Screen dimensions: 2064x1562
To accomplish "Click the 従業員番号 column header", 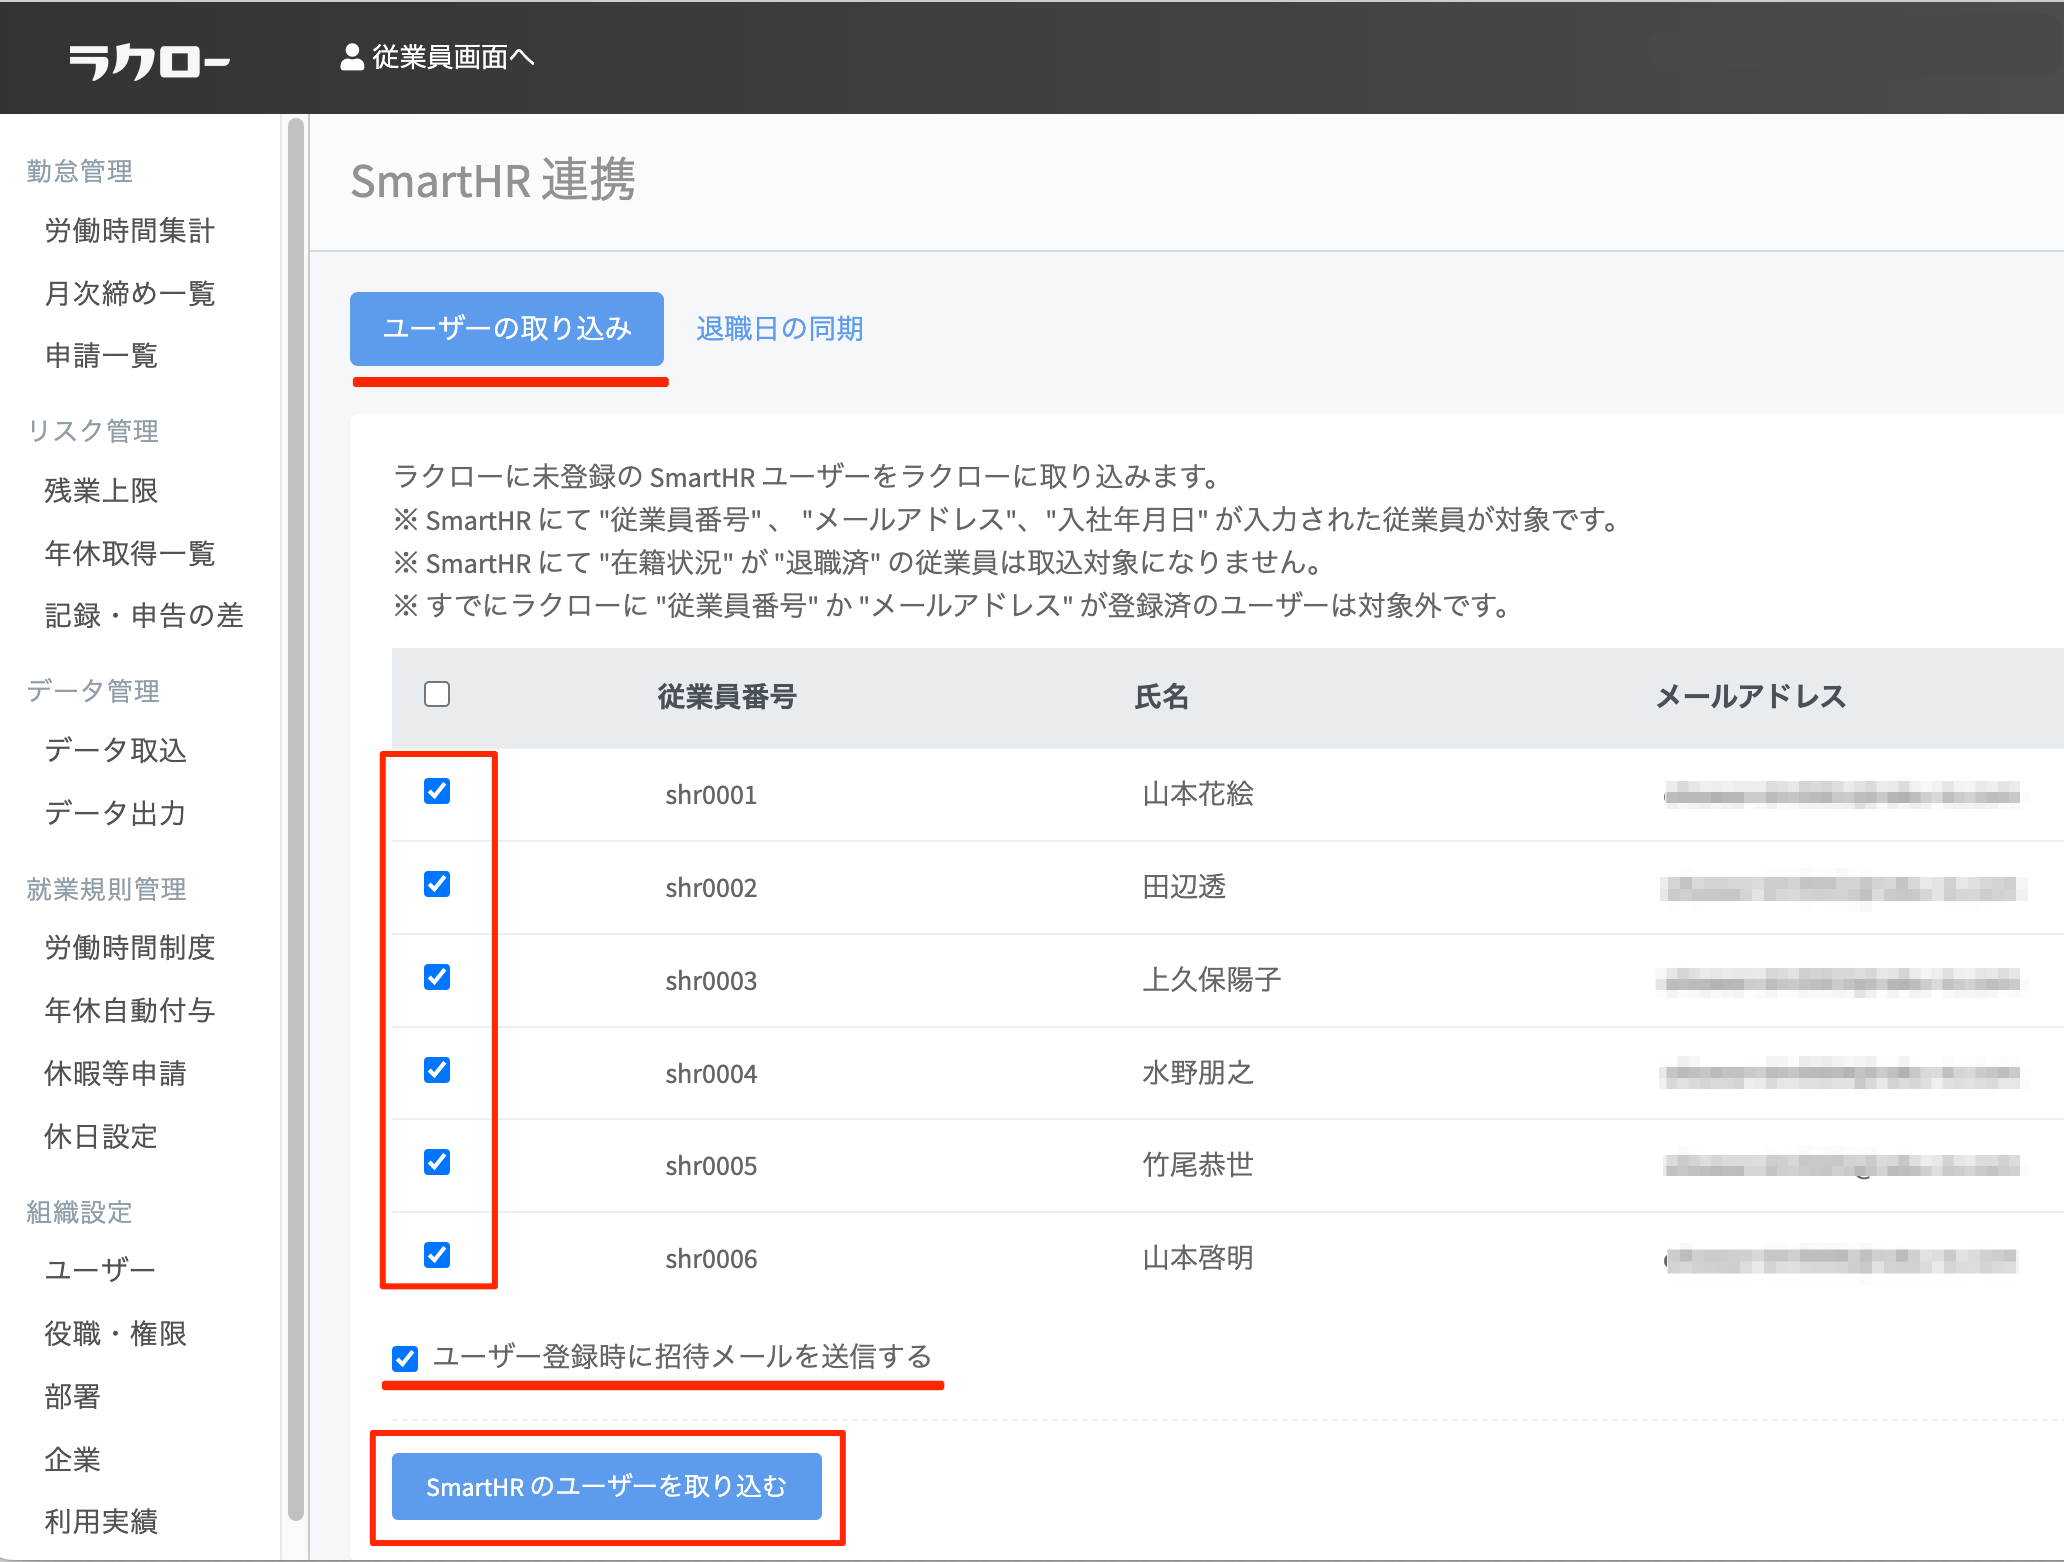I will click(727, 697).
